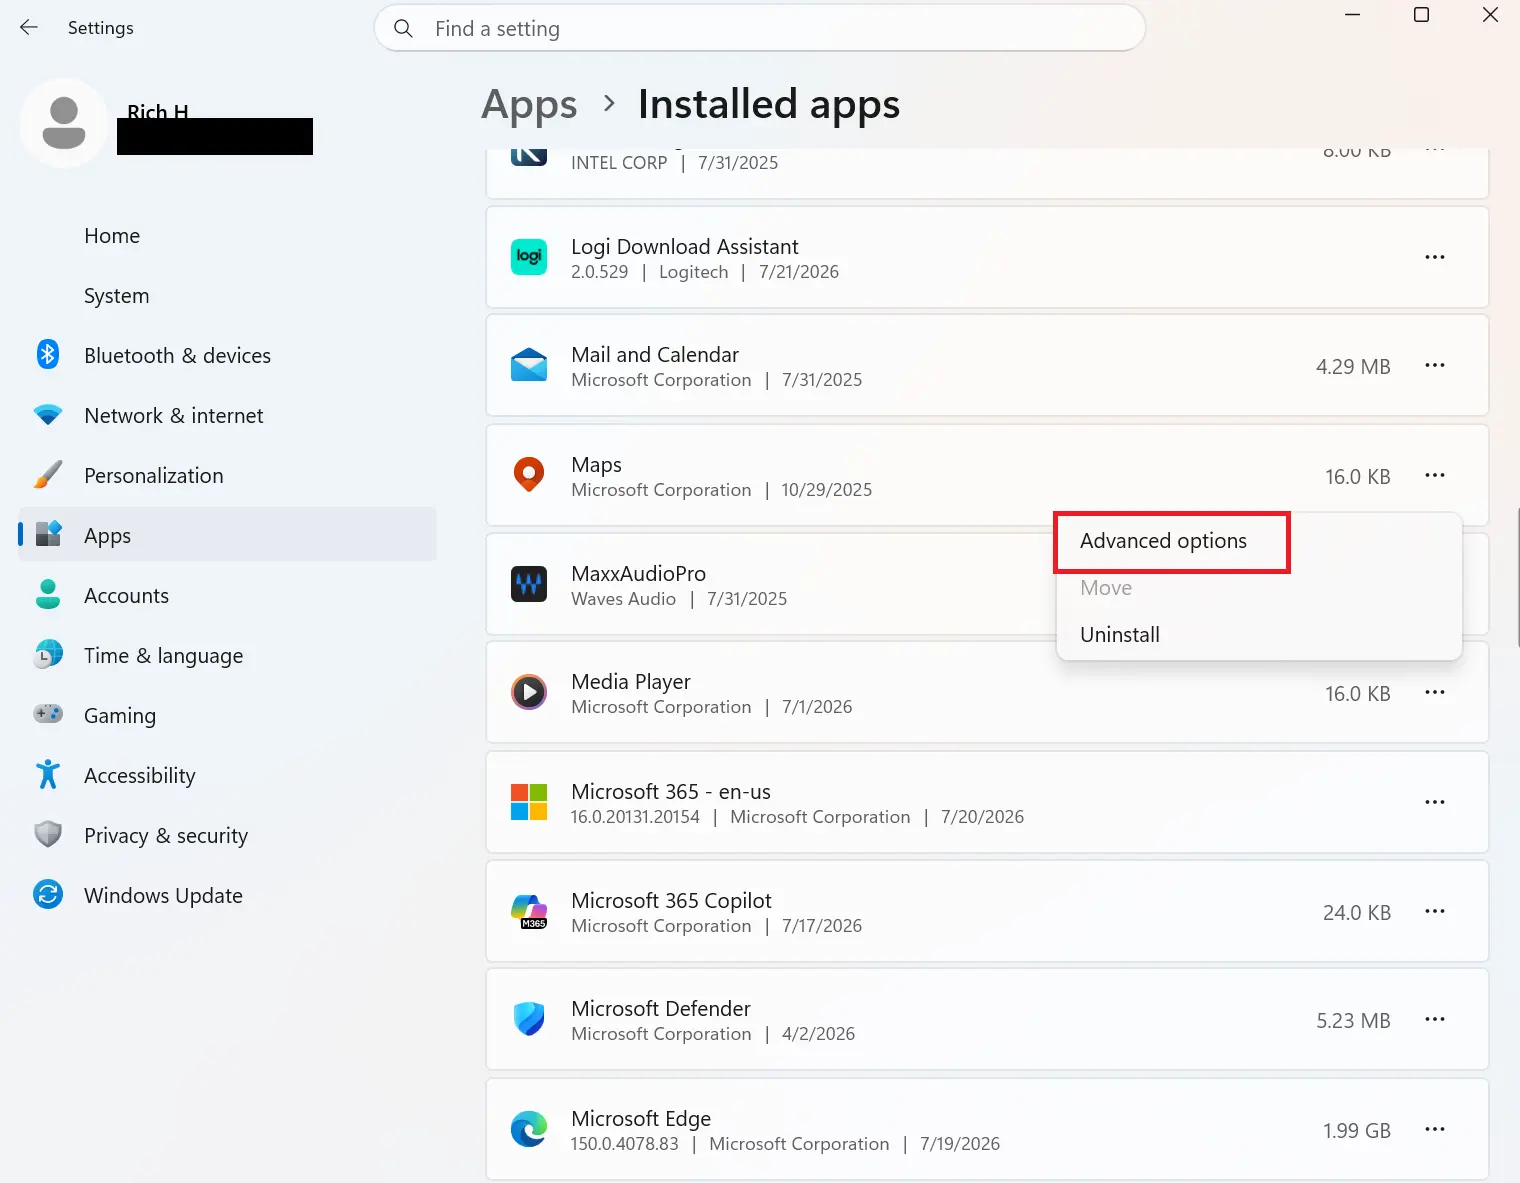Click the Mail and Calendar envelope icon
Screen dimensions: 1520x1183
(x=529, y=366)
